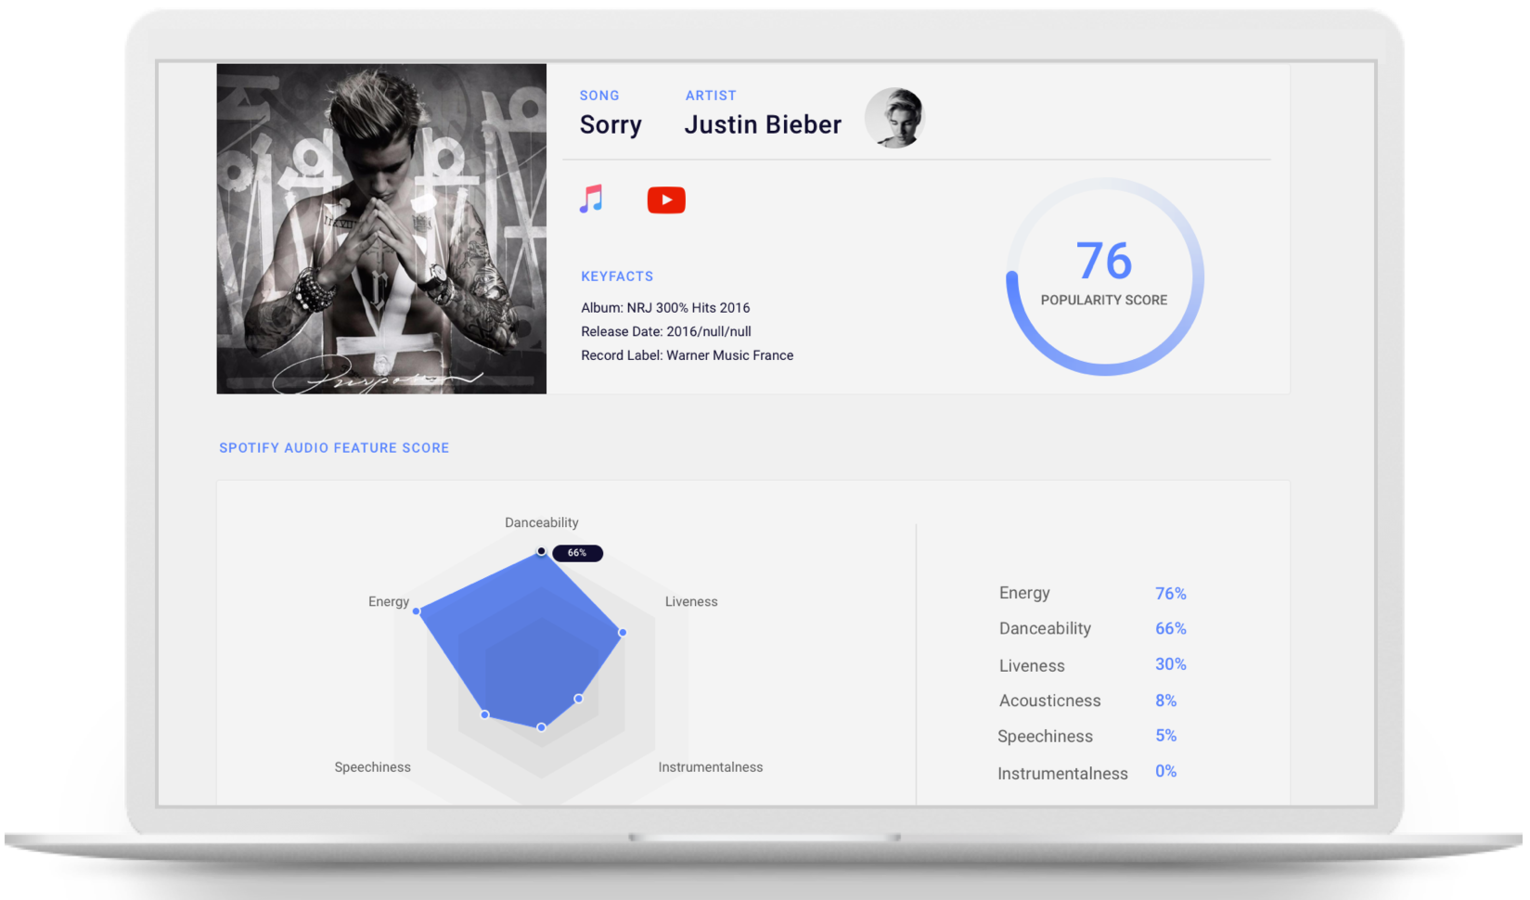Click Liveness in the feature list
The width and height of the screenshot is (1530, 900).
coord(1031,666)
